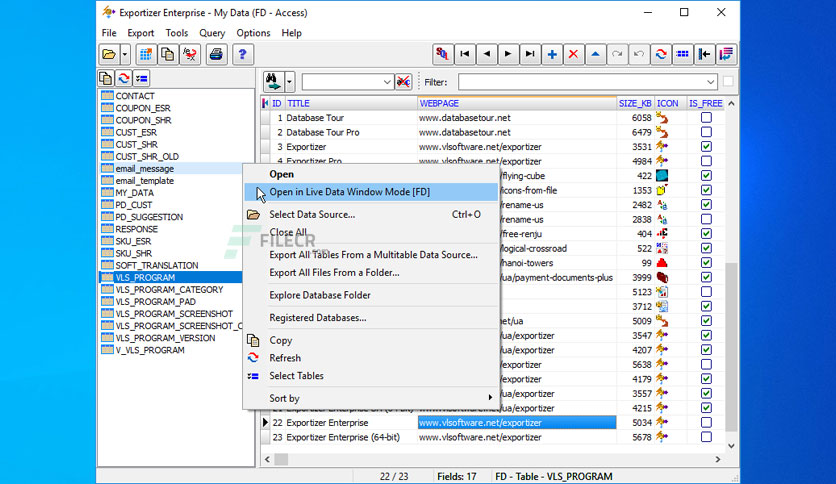Screen dimensions: 836x484
Task: Click the vertical scrollbar down arrow
Action: [x=731, y=446]
